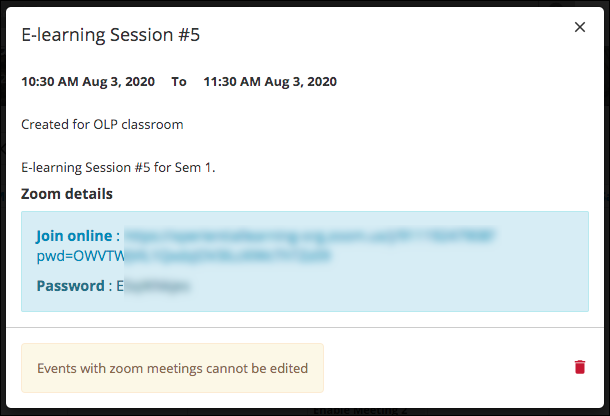Click the Zoom details heading
The height and width of the screenshot is (416, 610).
point(67,194)
